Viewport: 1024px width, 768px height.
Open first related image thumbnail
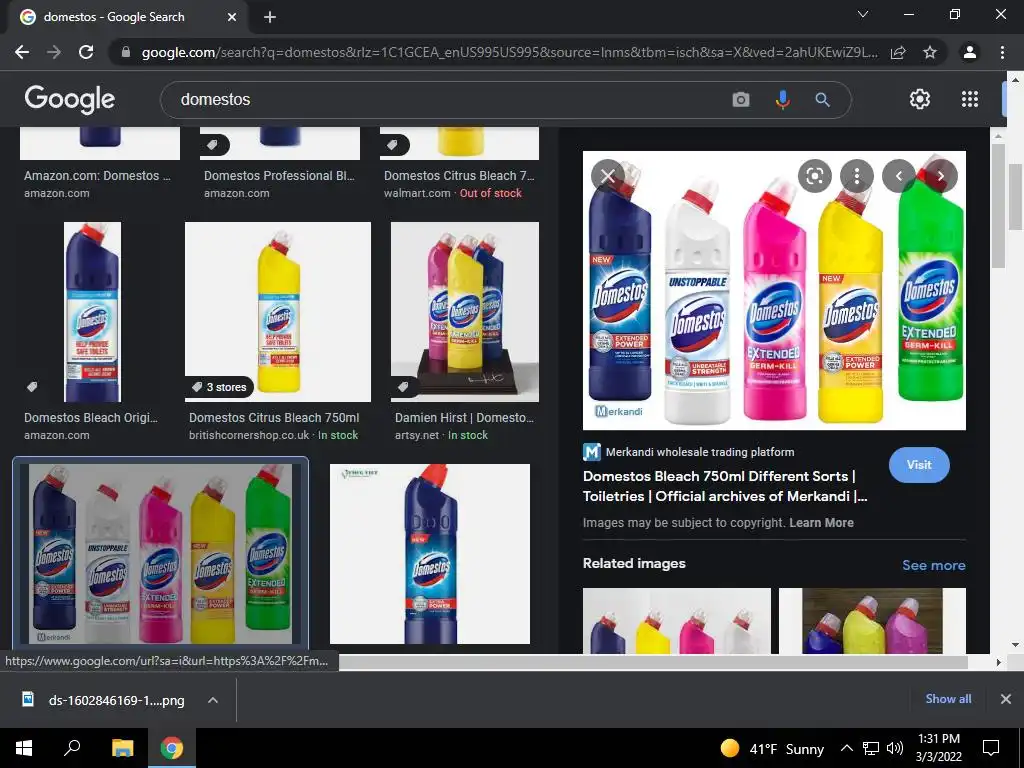coord(677,620)
